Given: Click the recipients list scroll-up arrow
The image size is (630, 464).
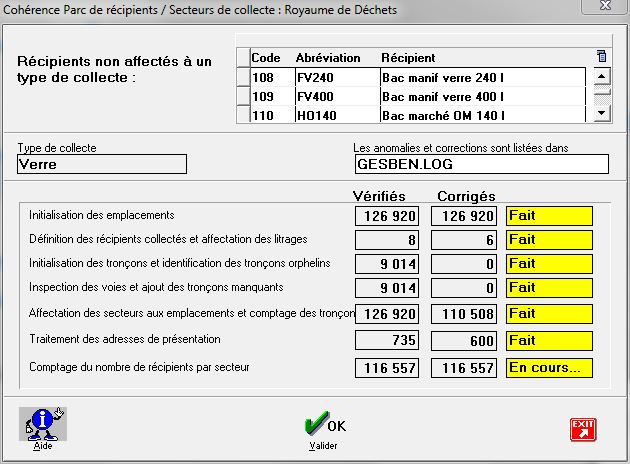Looking at the screenshot, I should tap(601, 76).
